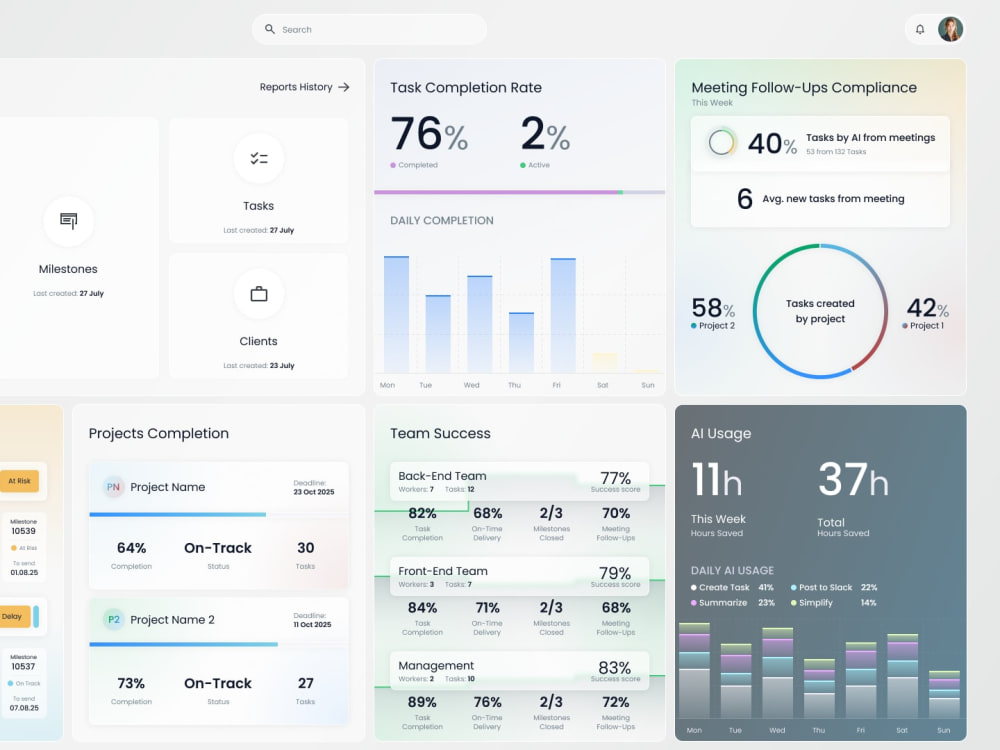1000x750 pixels.
Task: Click the Delay status badge
Action: (14, 616)
